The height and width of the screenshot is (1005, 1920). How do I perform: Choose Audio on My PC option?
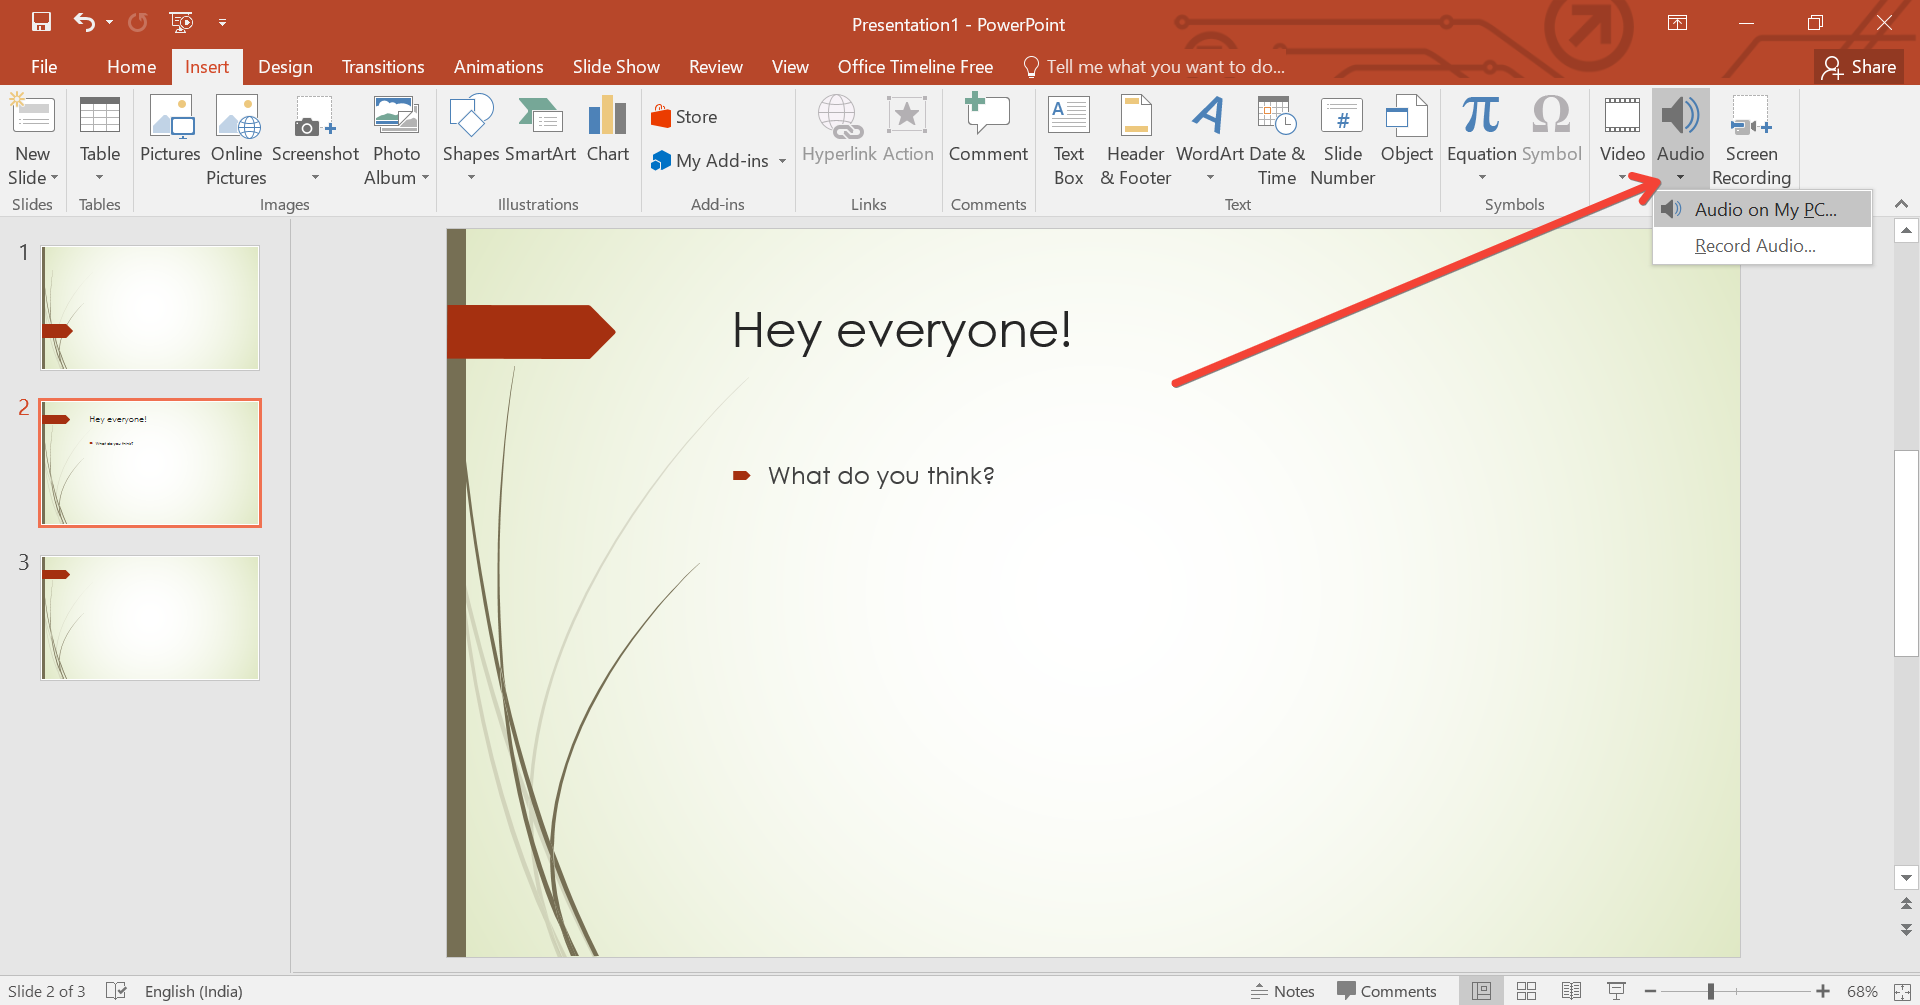(x=1764, y=210)
